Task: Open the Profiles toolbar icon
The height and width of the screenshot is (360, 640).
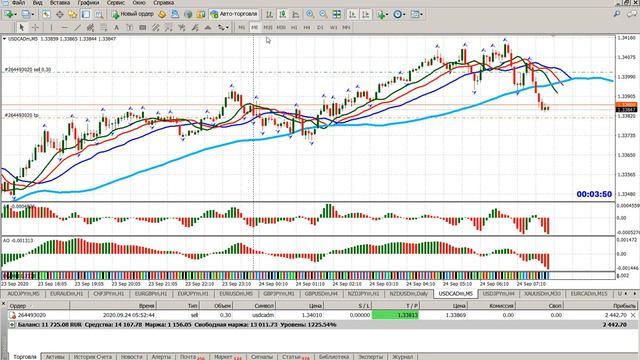Action: 27,14
